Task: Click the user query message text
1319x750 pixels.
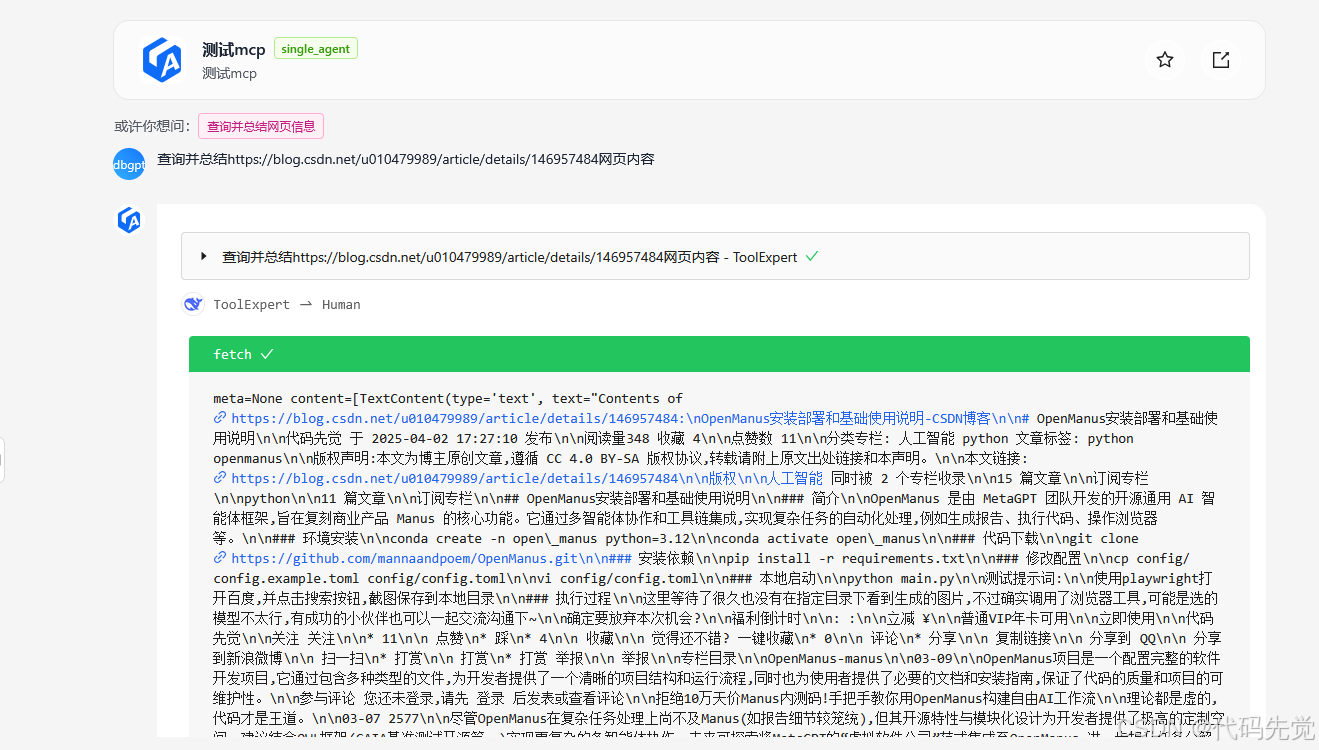Action: pos(406,159)
